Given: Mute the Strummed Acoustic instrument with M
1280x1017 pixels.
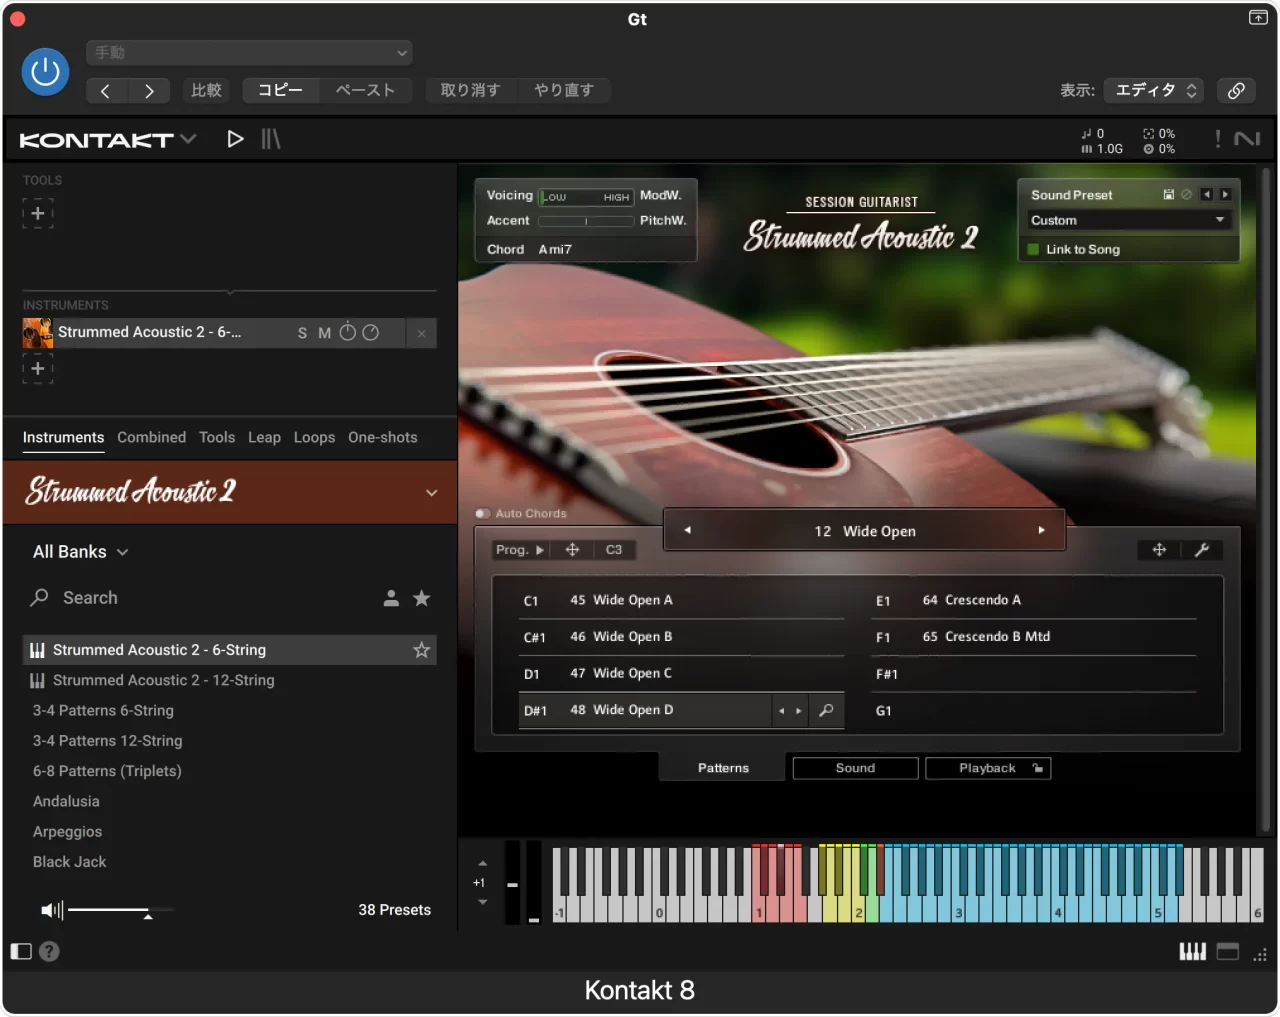Looking at the screenshot, I should click(x=324, y=333).
